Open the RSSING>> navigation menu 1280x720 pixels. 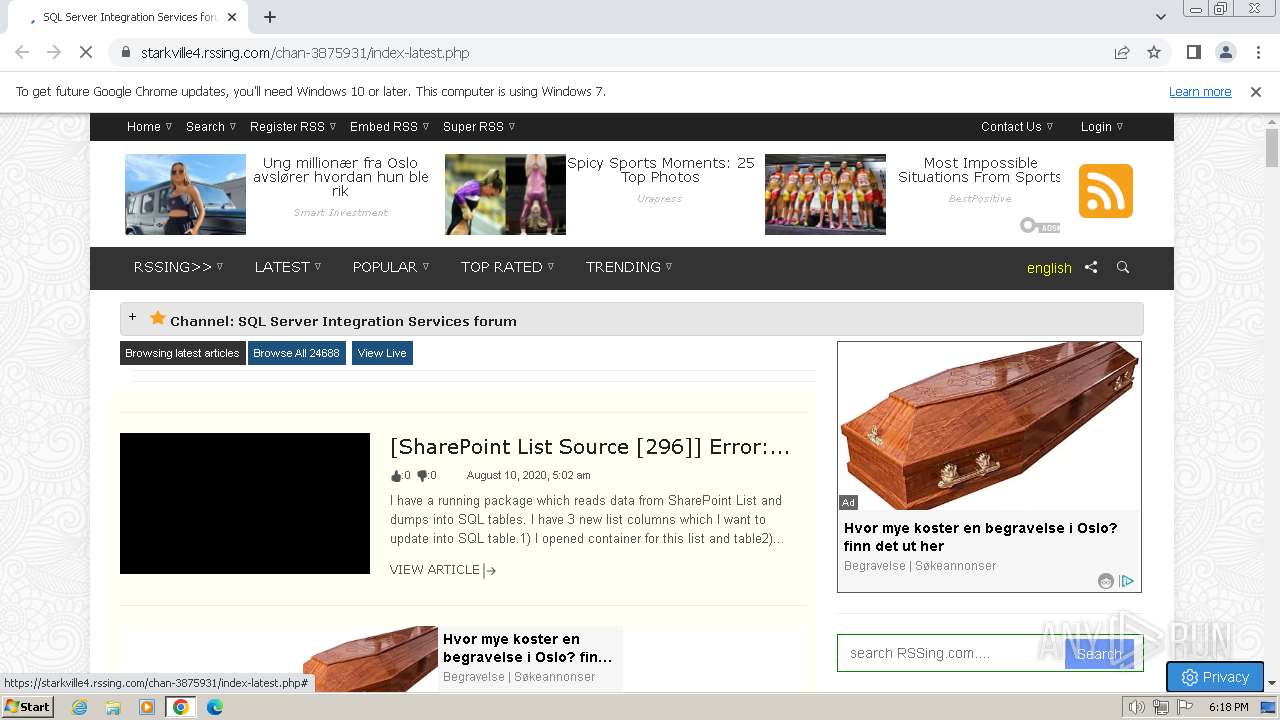tap(178, 267)
